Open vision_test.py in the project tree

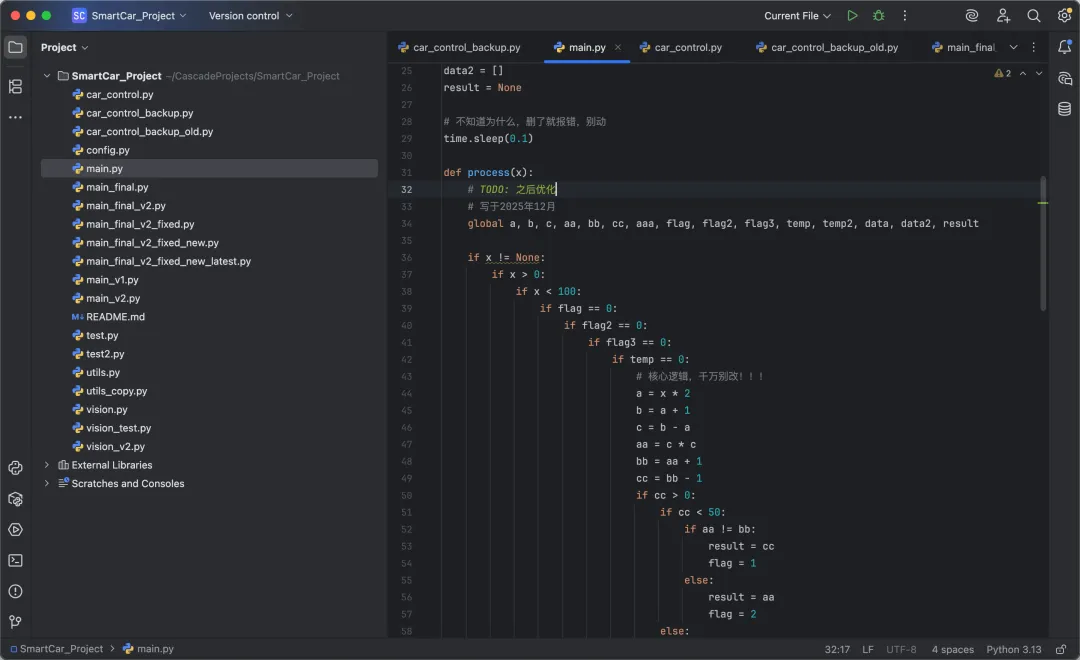click(118, 428)
